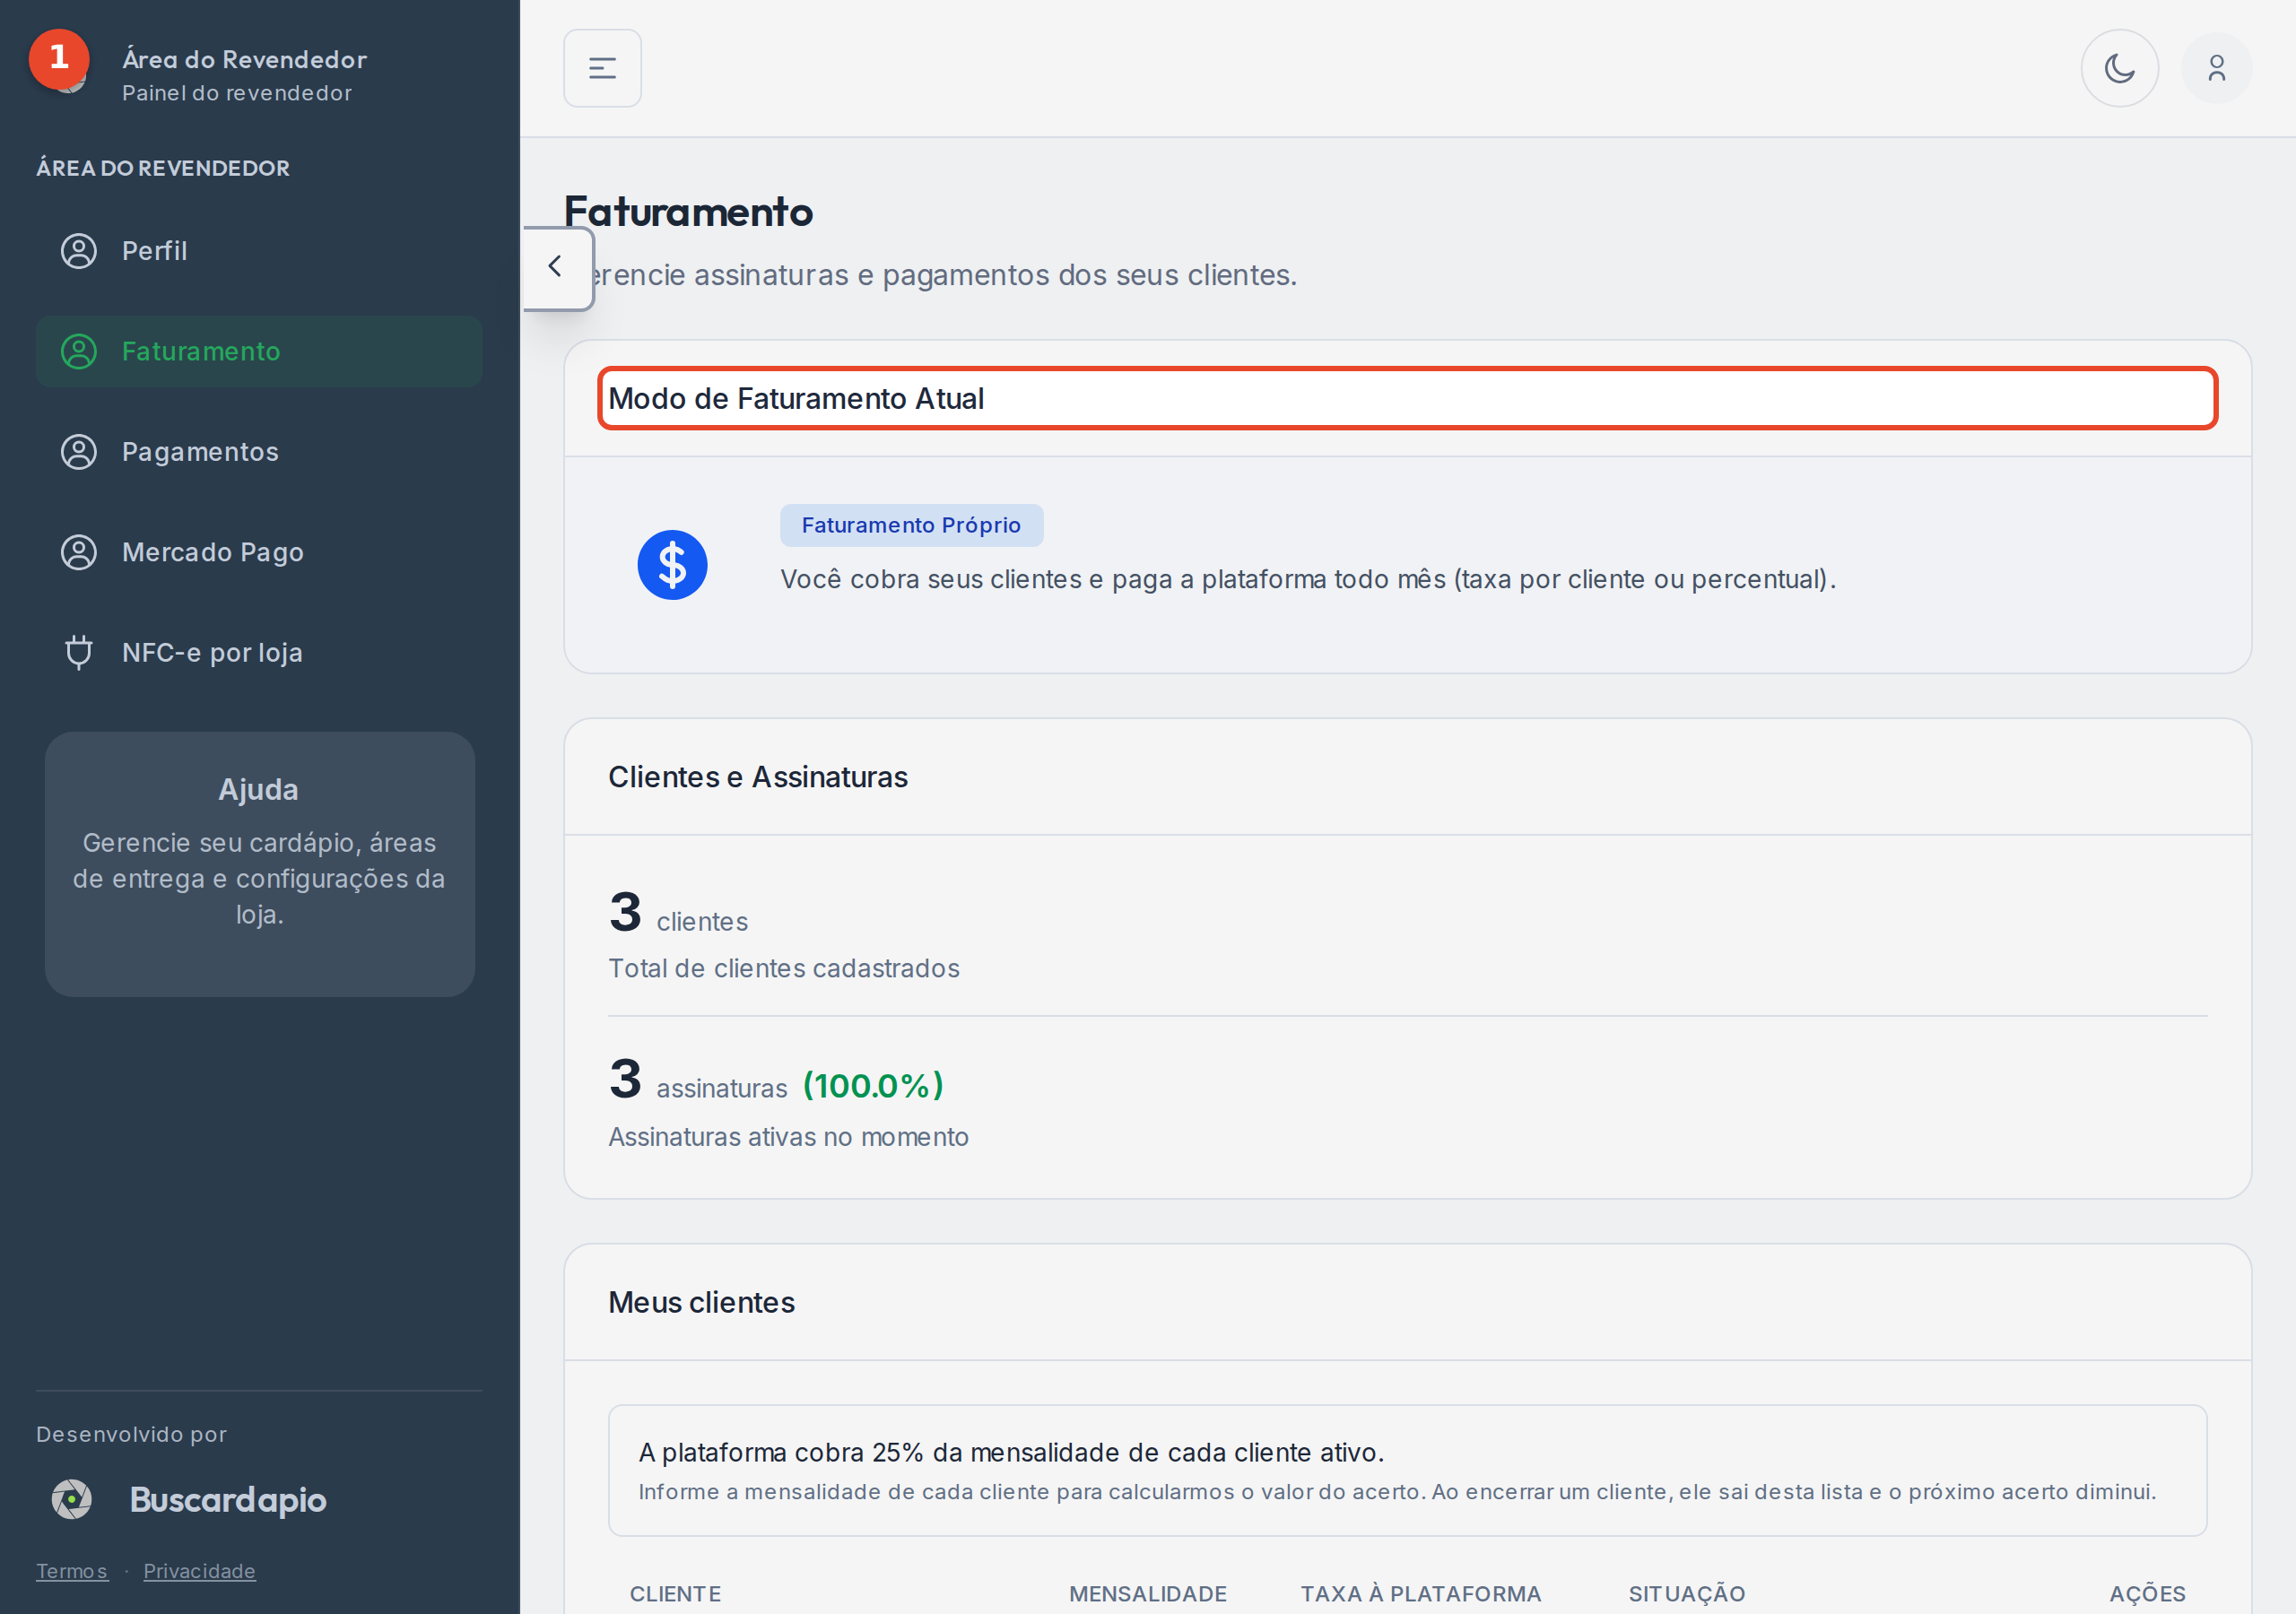The image size is (2296, 1614).
Task: Select Faturamento in the sidebar
Action: pyautogui.click(x=259, y=352)
